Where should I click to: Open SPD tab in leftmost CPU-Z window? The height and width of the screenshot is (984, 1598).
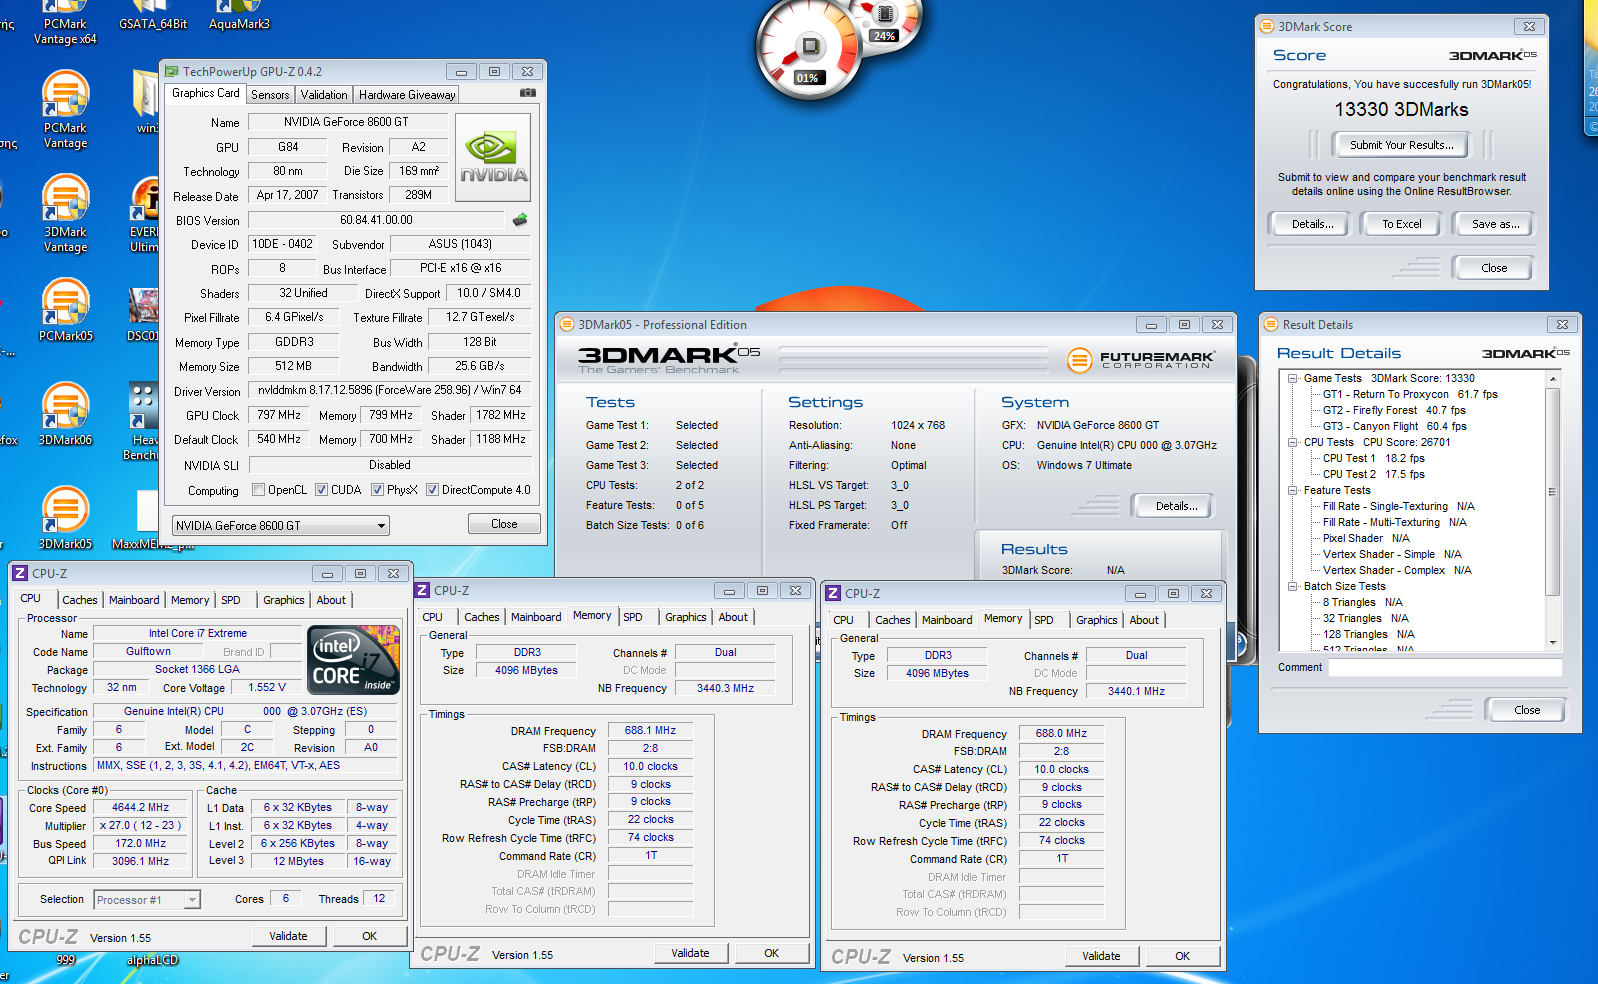coord(231,600)
